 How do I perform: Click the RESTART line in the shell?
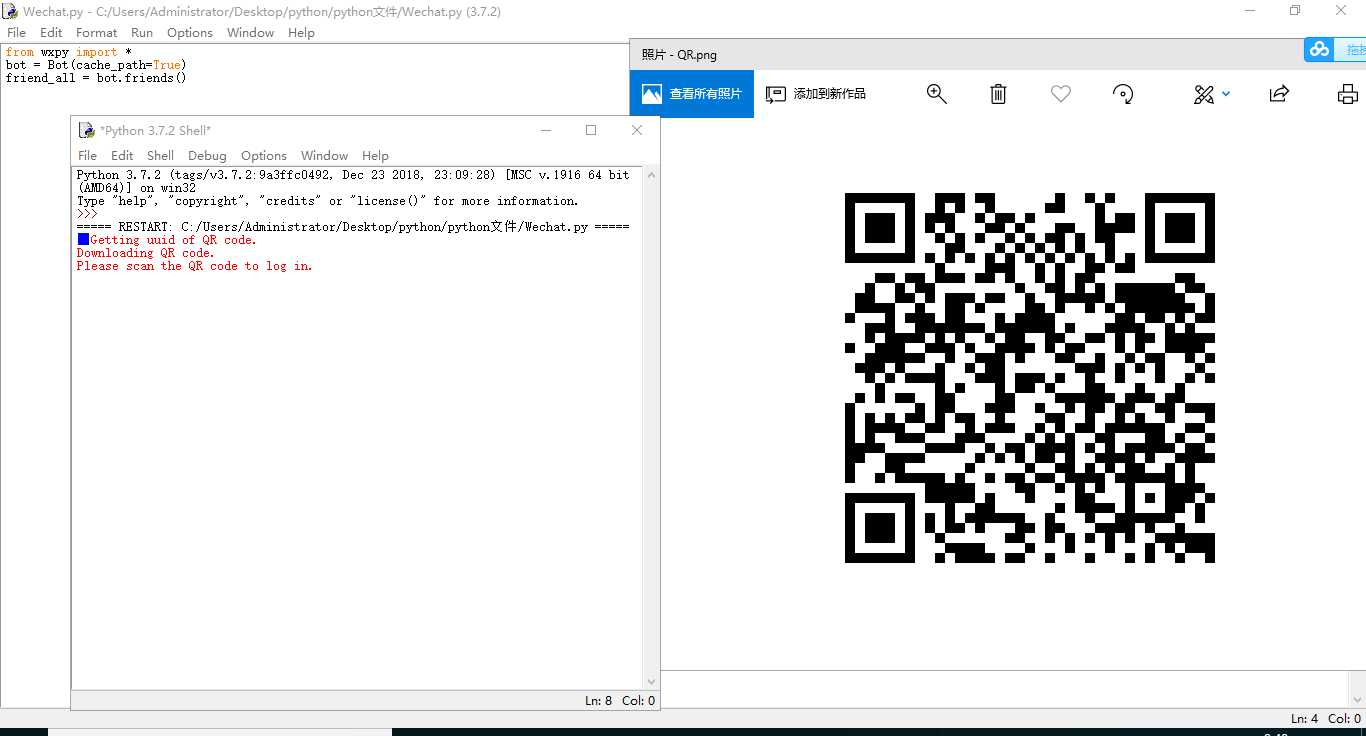tap(353, 227)
